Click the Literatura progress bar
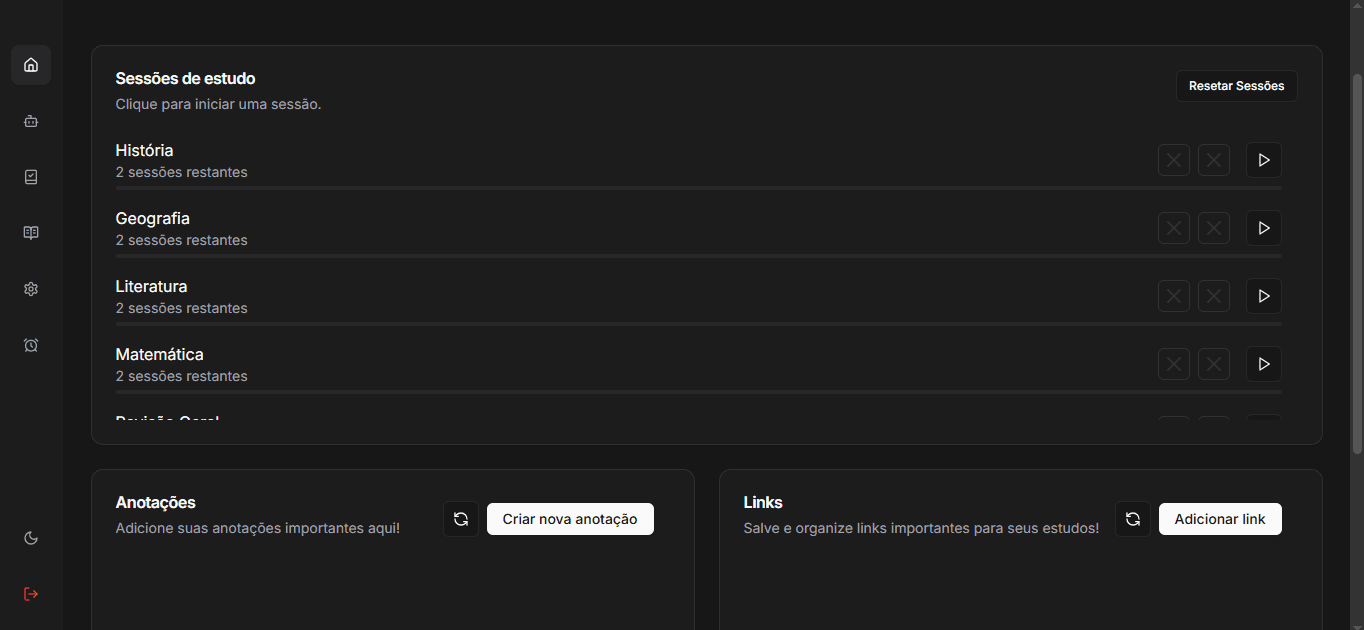Screen dimensions: 1364x630 pos(699,324)
